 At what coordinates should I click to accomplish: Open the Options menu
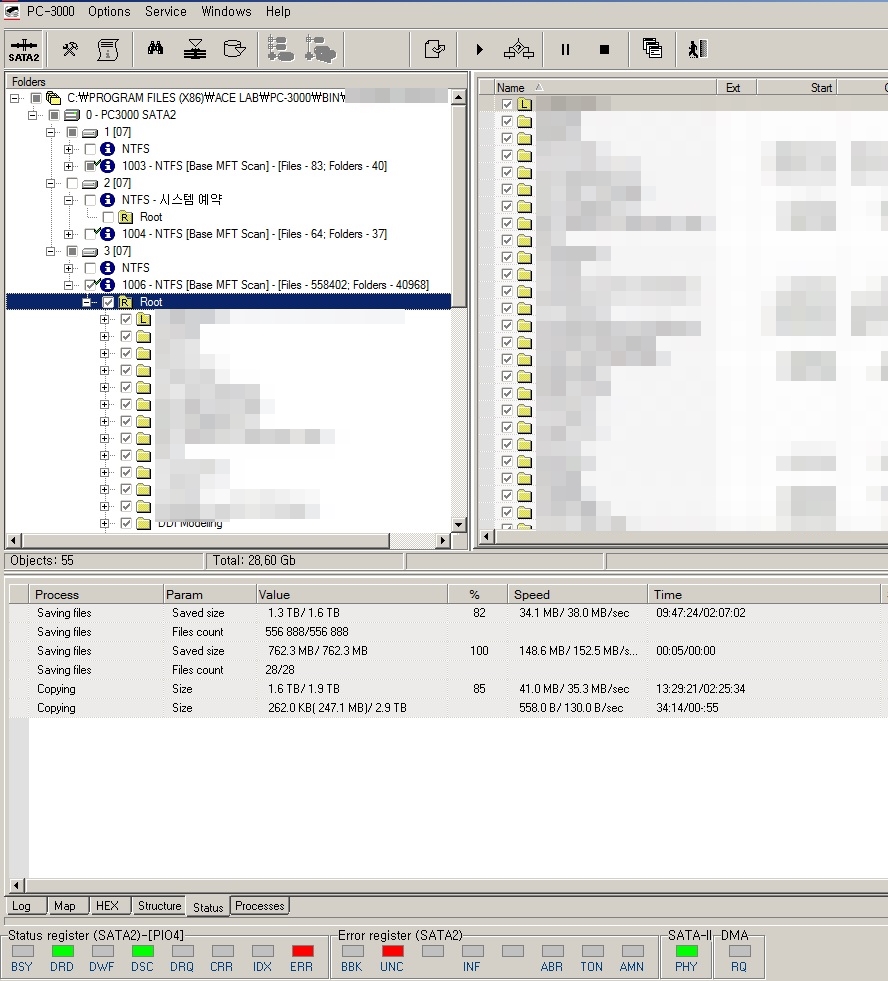pos(109,11)
